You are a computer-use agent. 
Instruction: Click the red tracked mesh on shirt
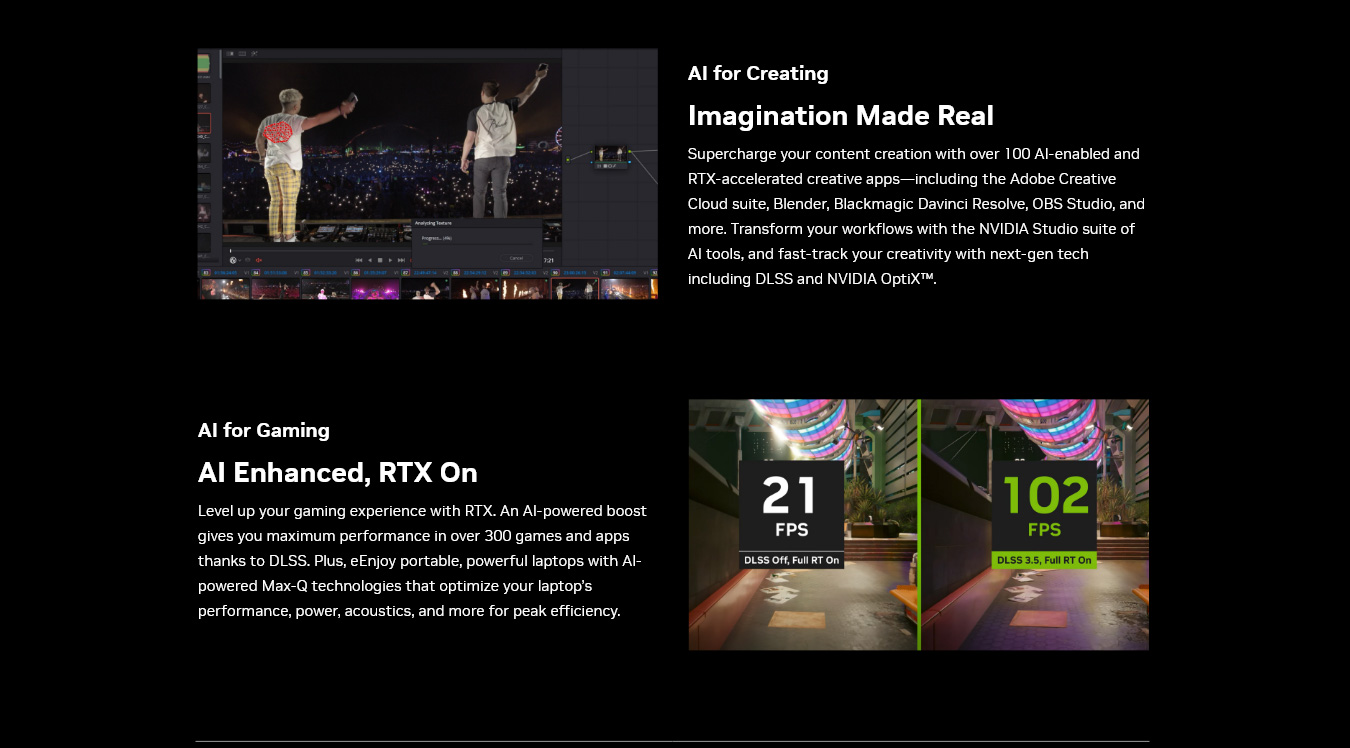(278, 132)
